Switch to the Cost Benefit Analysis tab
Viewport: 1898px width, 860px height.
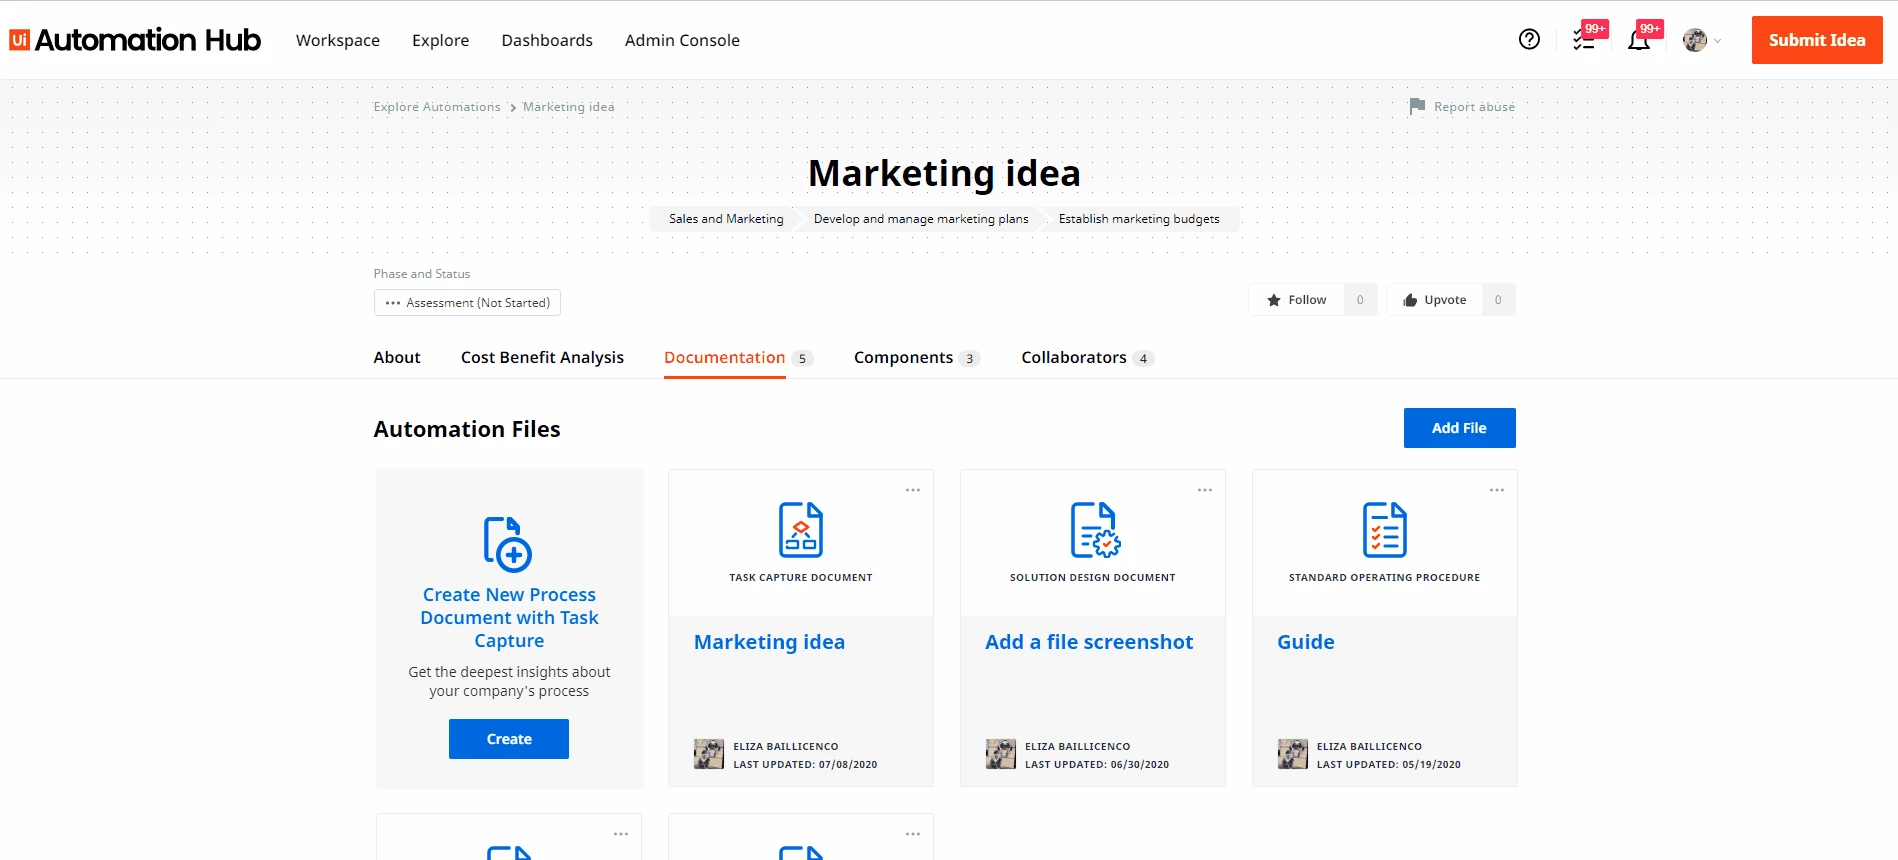pyautogui.click(x=542, y=357)
